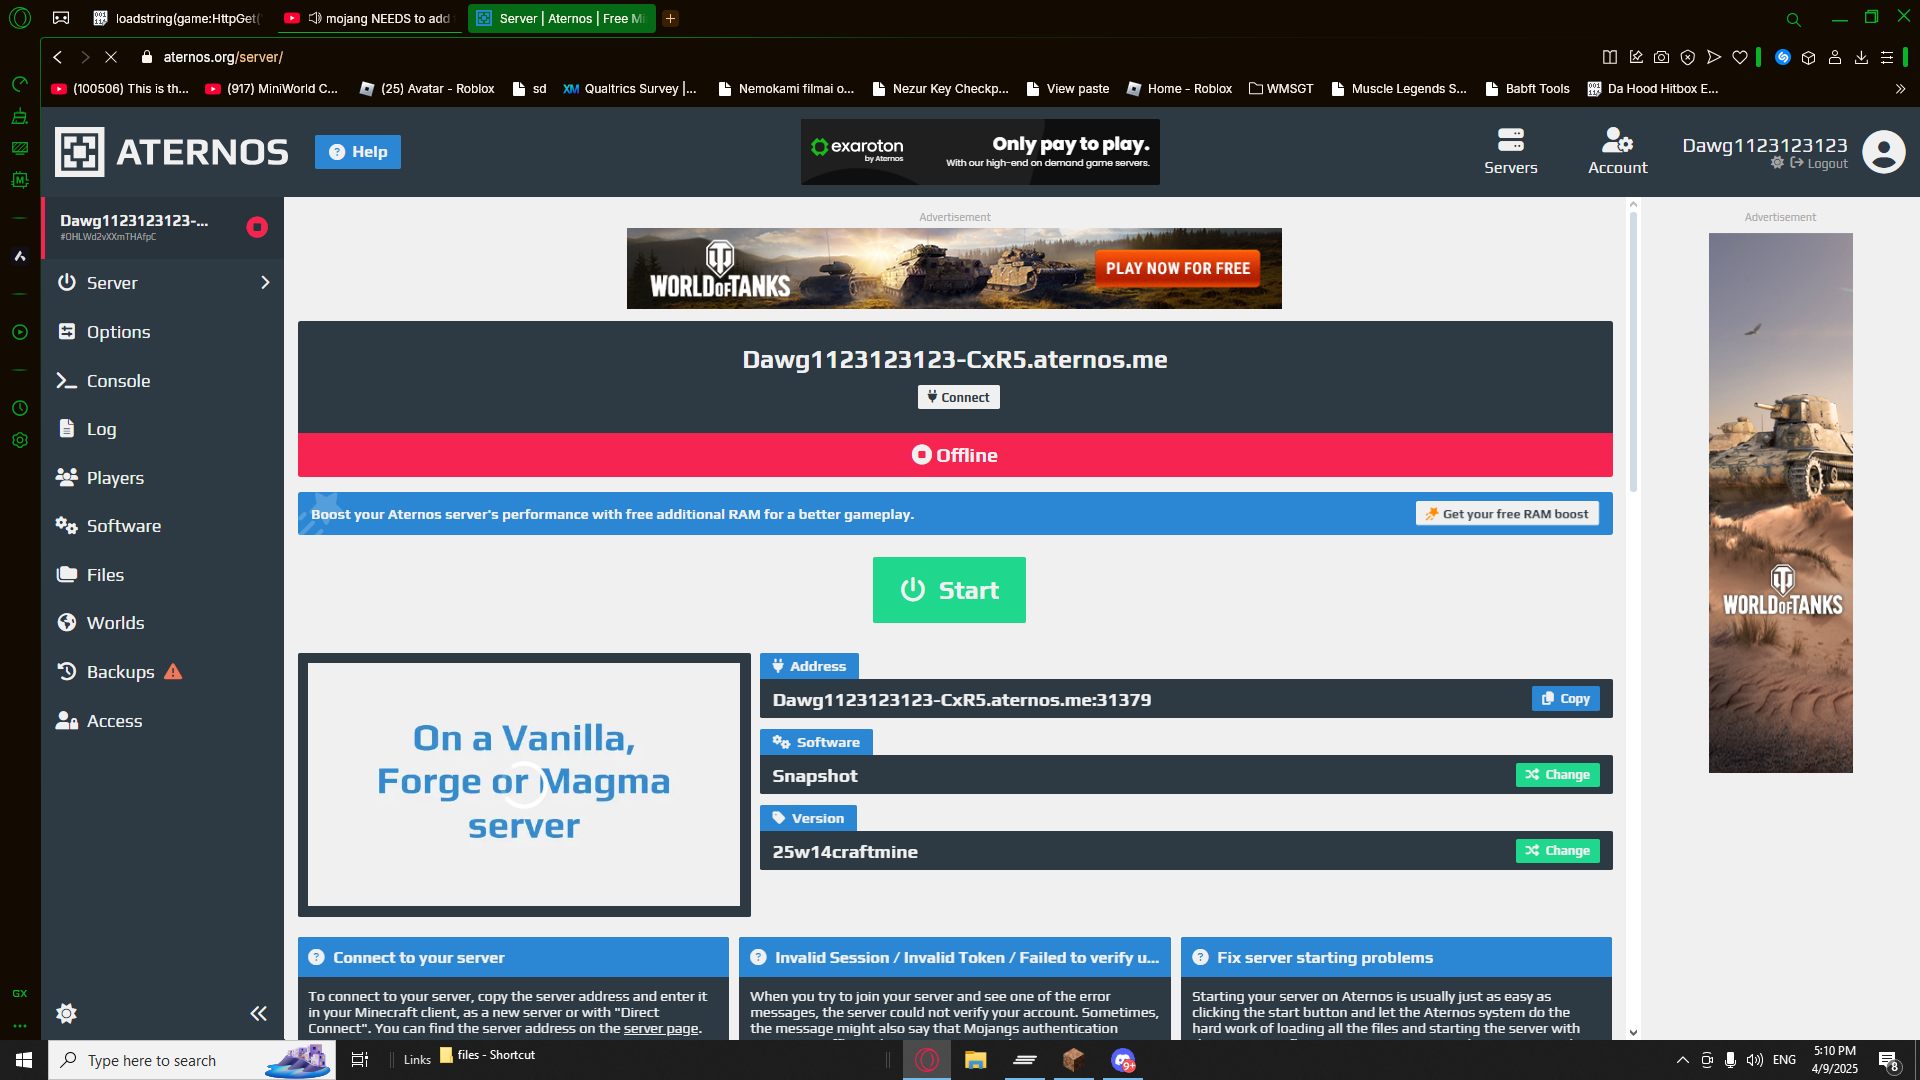Click the Logout link
Screen dimensions: 1920x1080
tap(1820, 164)
